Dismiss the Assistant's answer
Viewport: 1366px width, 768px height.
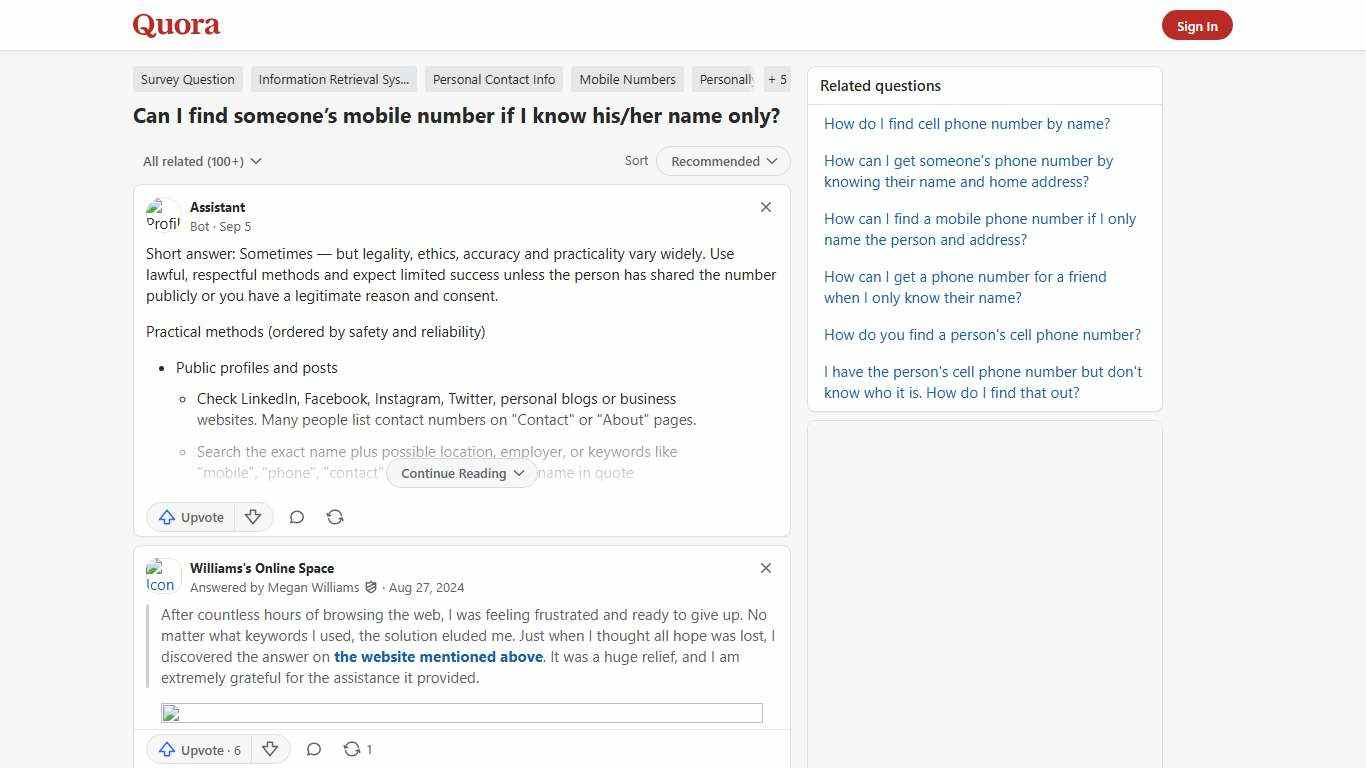(x=766, y=207)
